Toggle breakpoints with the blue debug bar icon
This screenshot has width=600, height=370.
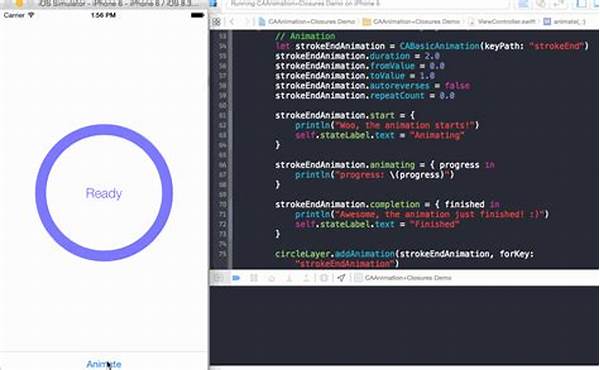pyautogui.click(x=236, y=278)
